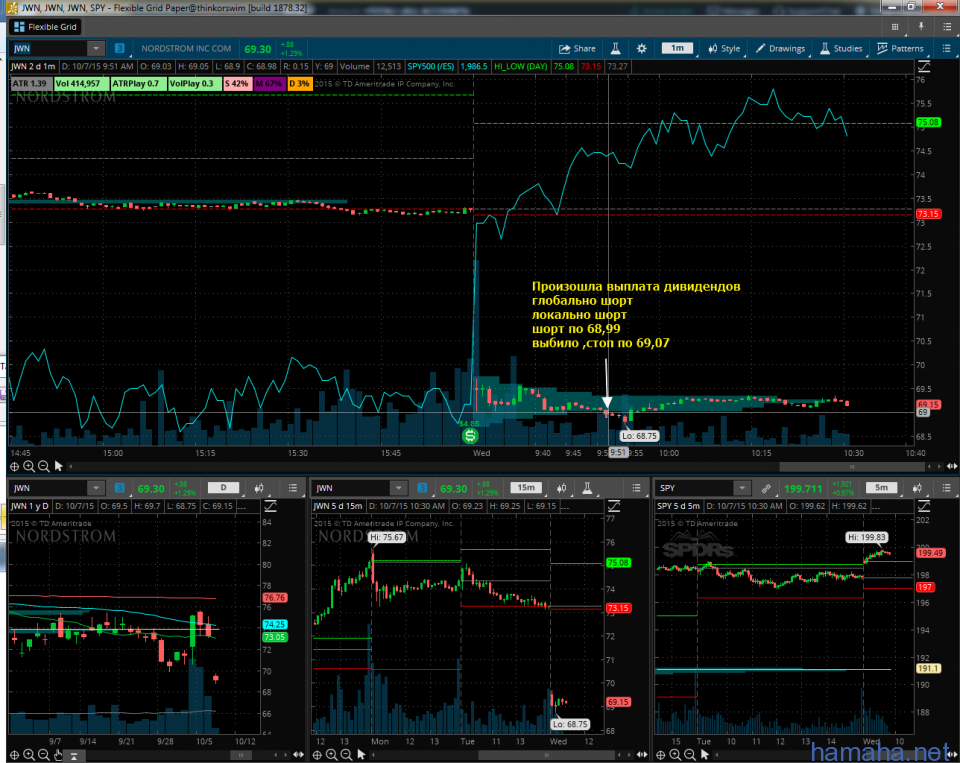Click the HI_LOW (DAY) study label
The height and width of the screenshot is (763, 960).
[520, 66]
